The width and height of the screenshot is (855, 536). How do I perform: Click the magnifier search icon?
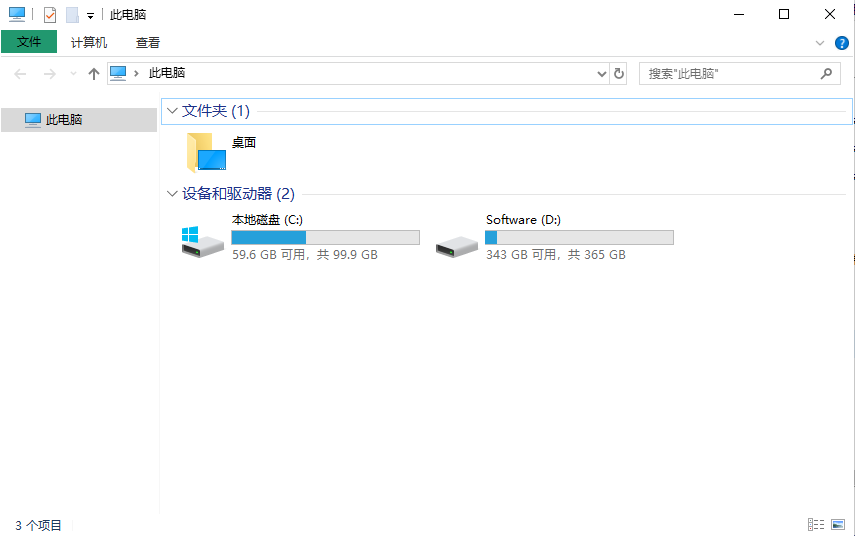(x=826, y=74)
